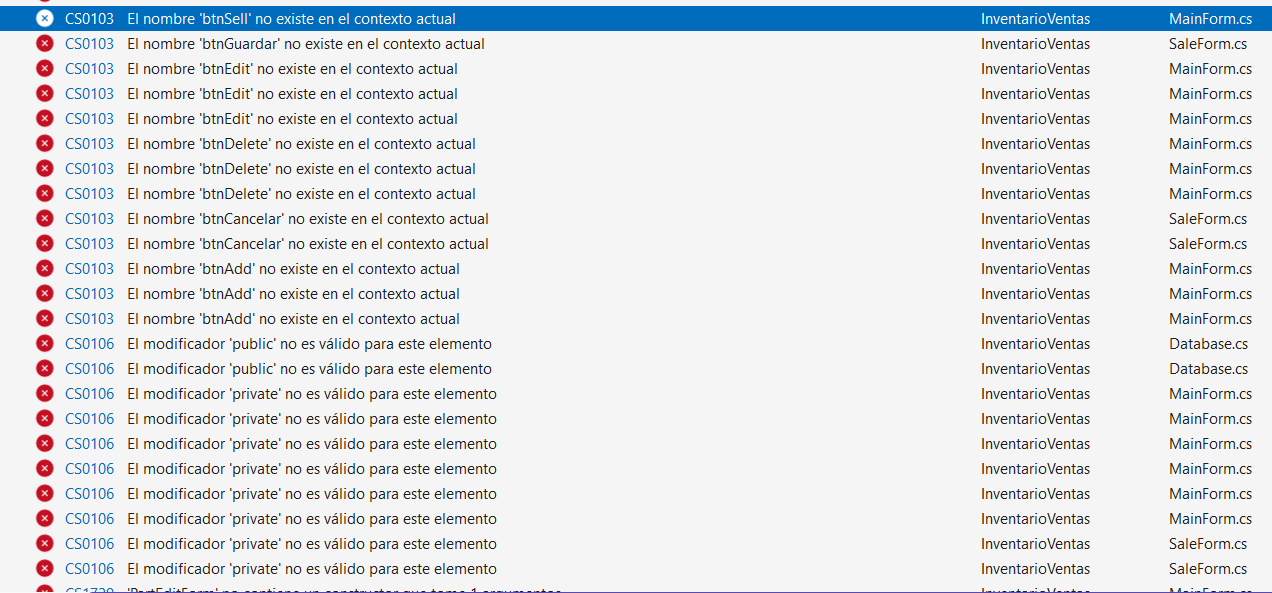Click the red error icon on the 'btnGuardar' row
Viewport: 1272px width, 593px height.
point(44,44)
